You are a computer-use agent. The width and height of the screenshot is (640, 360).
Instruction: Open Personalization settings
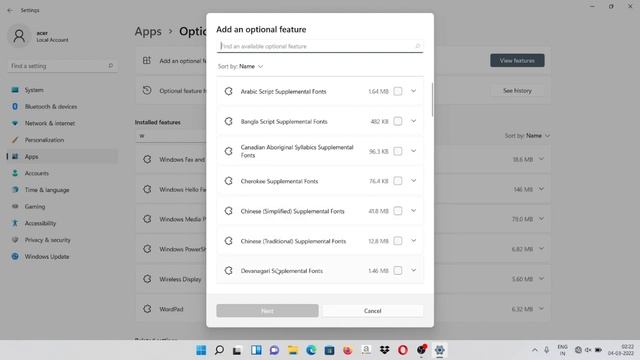62,140
